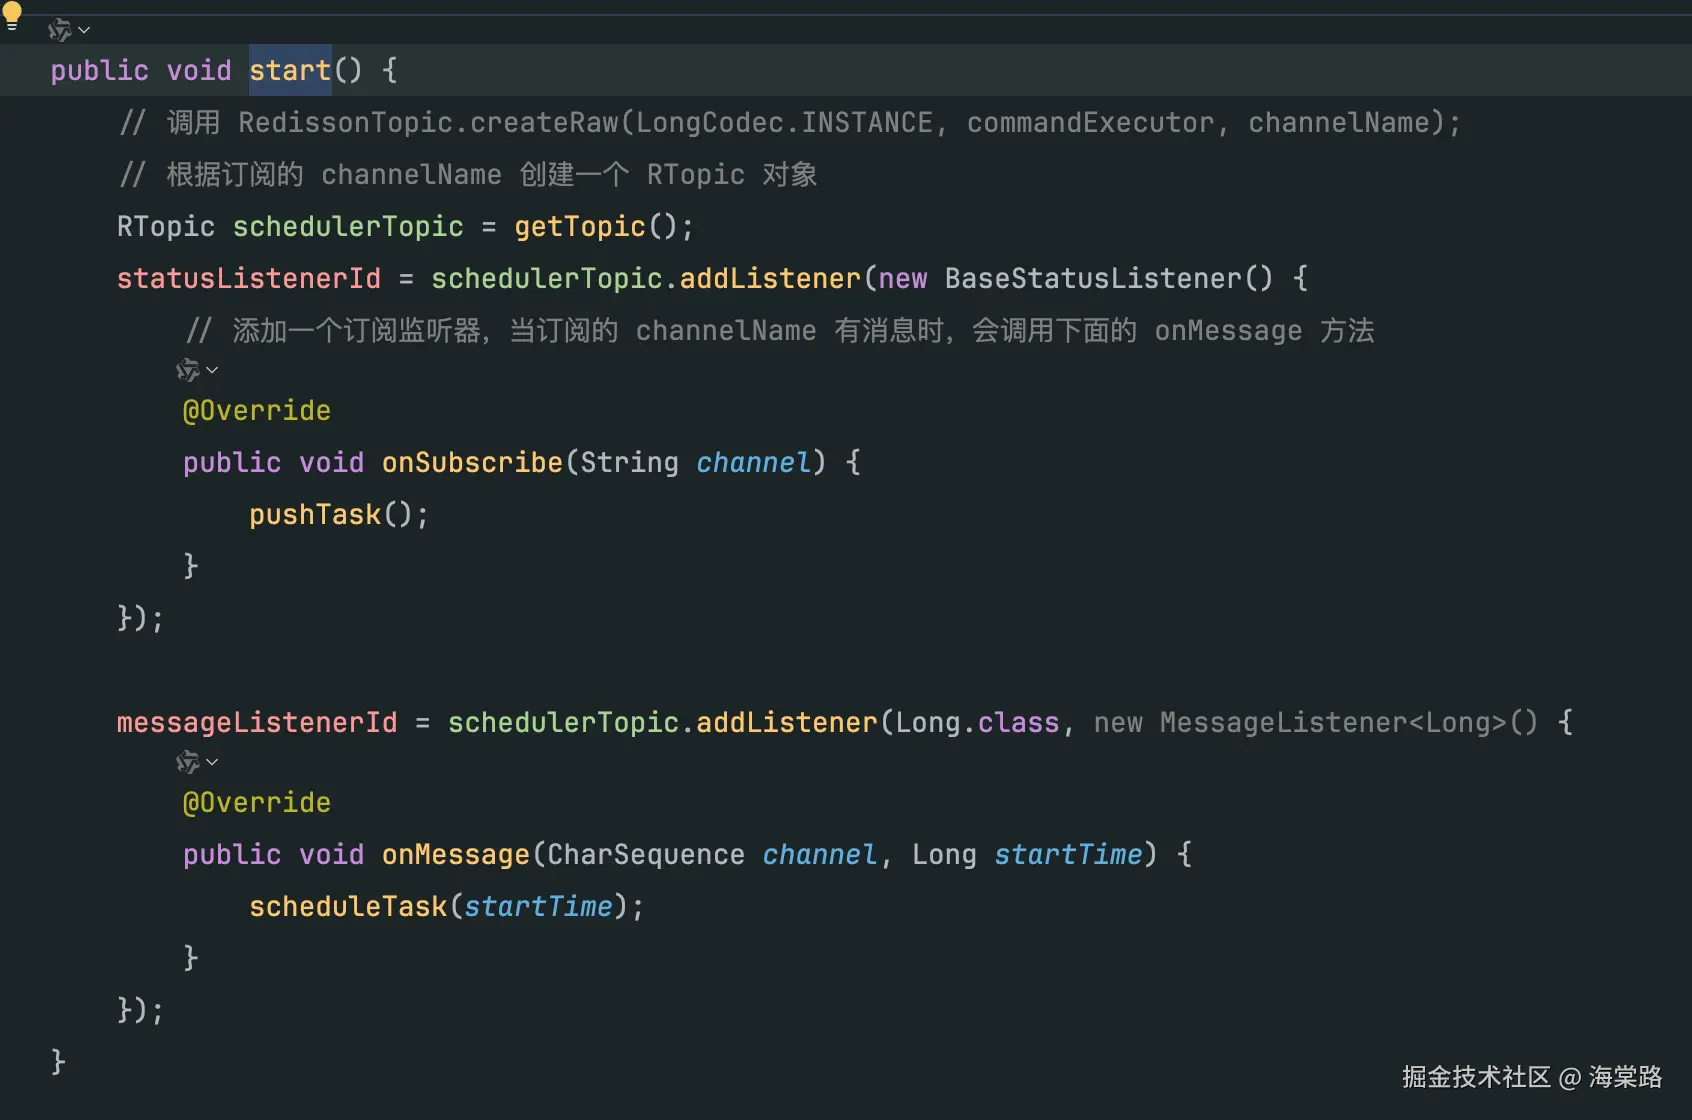The height and width of the screenshot is (1120, 1692).
Task: Click the AI assistant icon above onMessage's @Override
Action: click(188, 762)
